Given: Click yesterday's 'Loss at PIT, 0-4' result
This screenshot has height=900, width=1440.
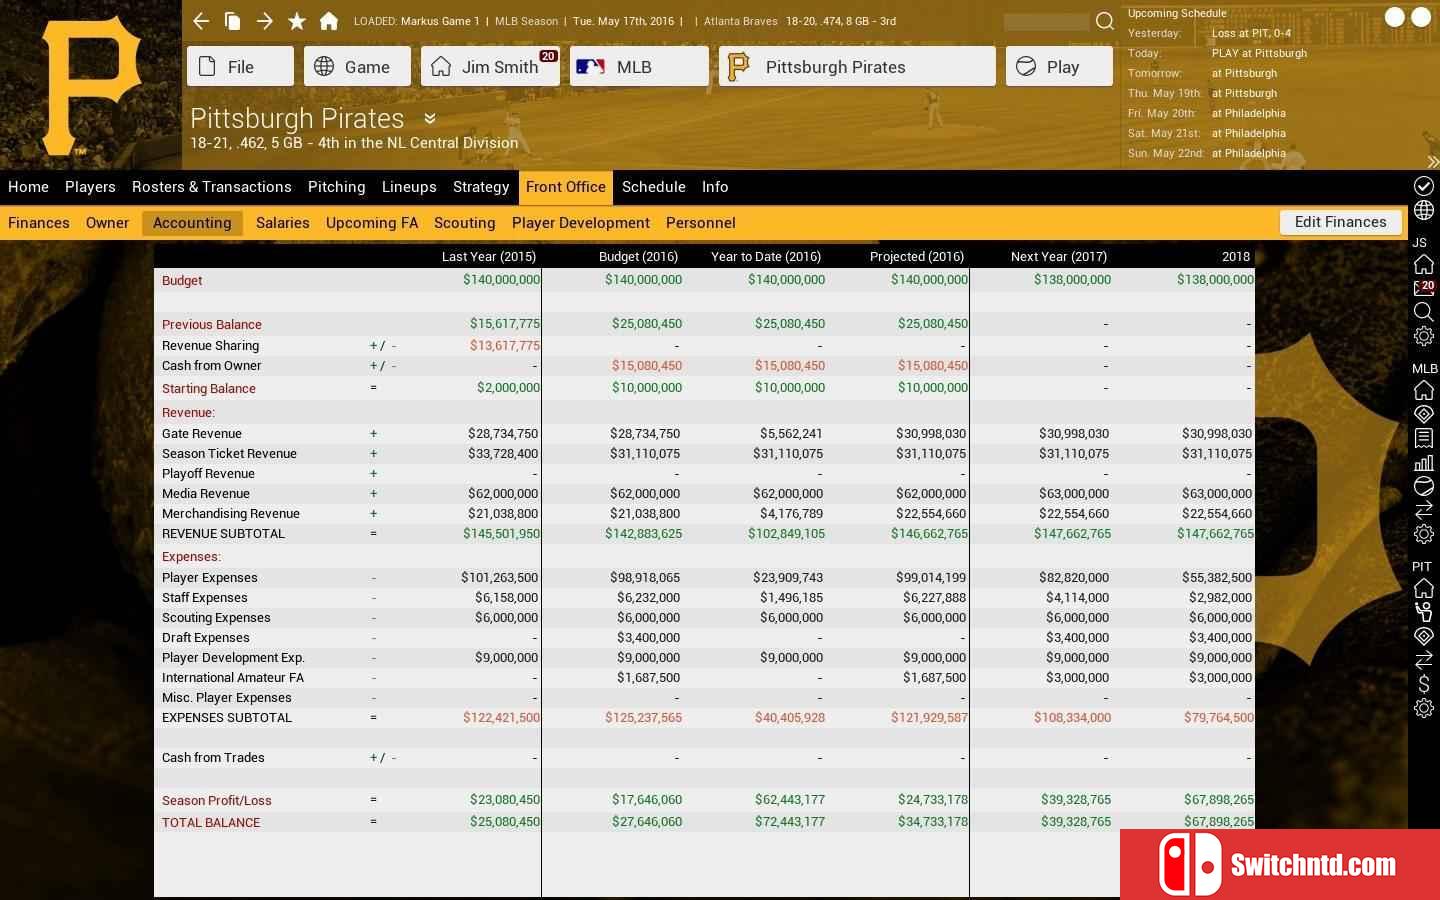Looking at the screenshot, I should [x=1251, y=33].
